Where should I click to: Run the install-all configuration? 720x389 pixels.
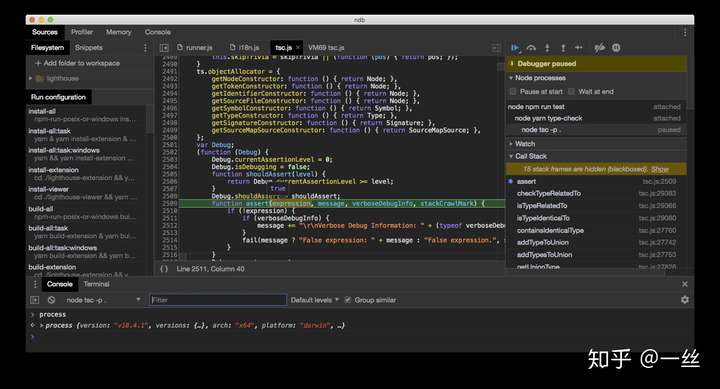[86, 115]
